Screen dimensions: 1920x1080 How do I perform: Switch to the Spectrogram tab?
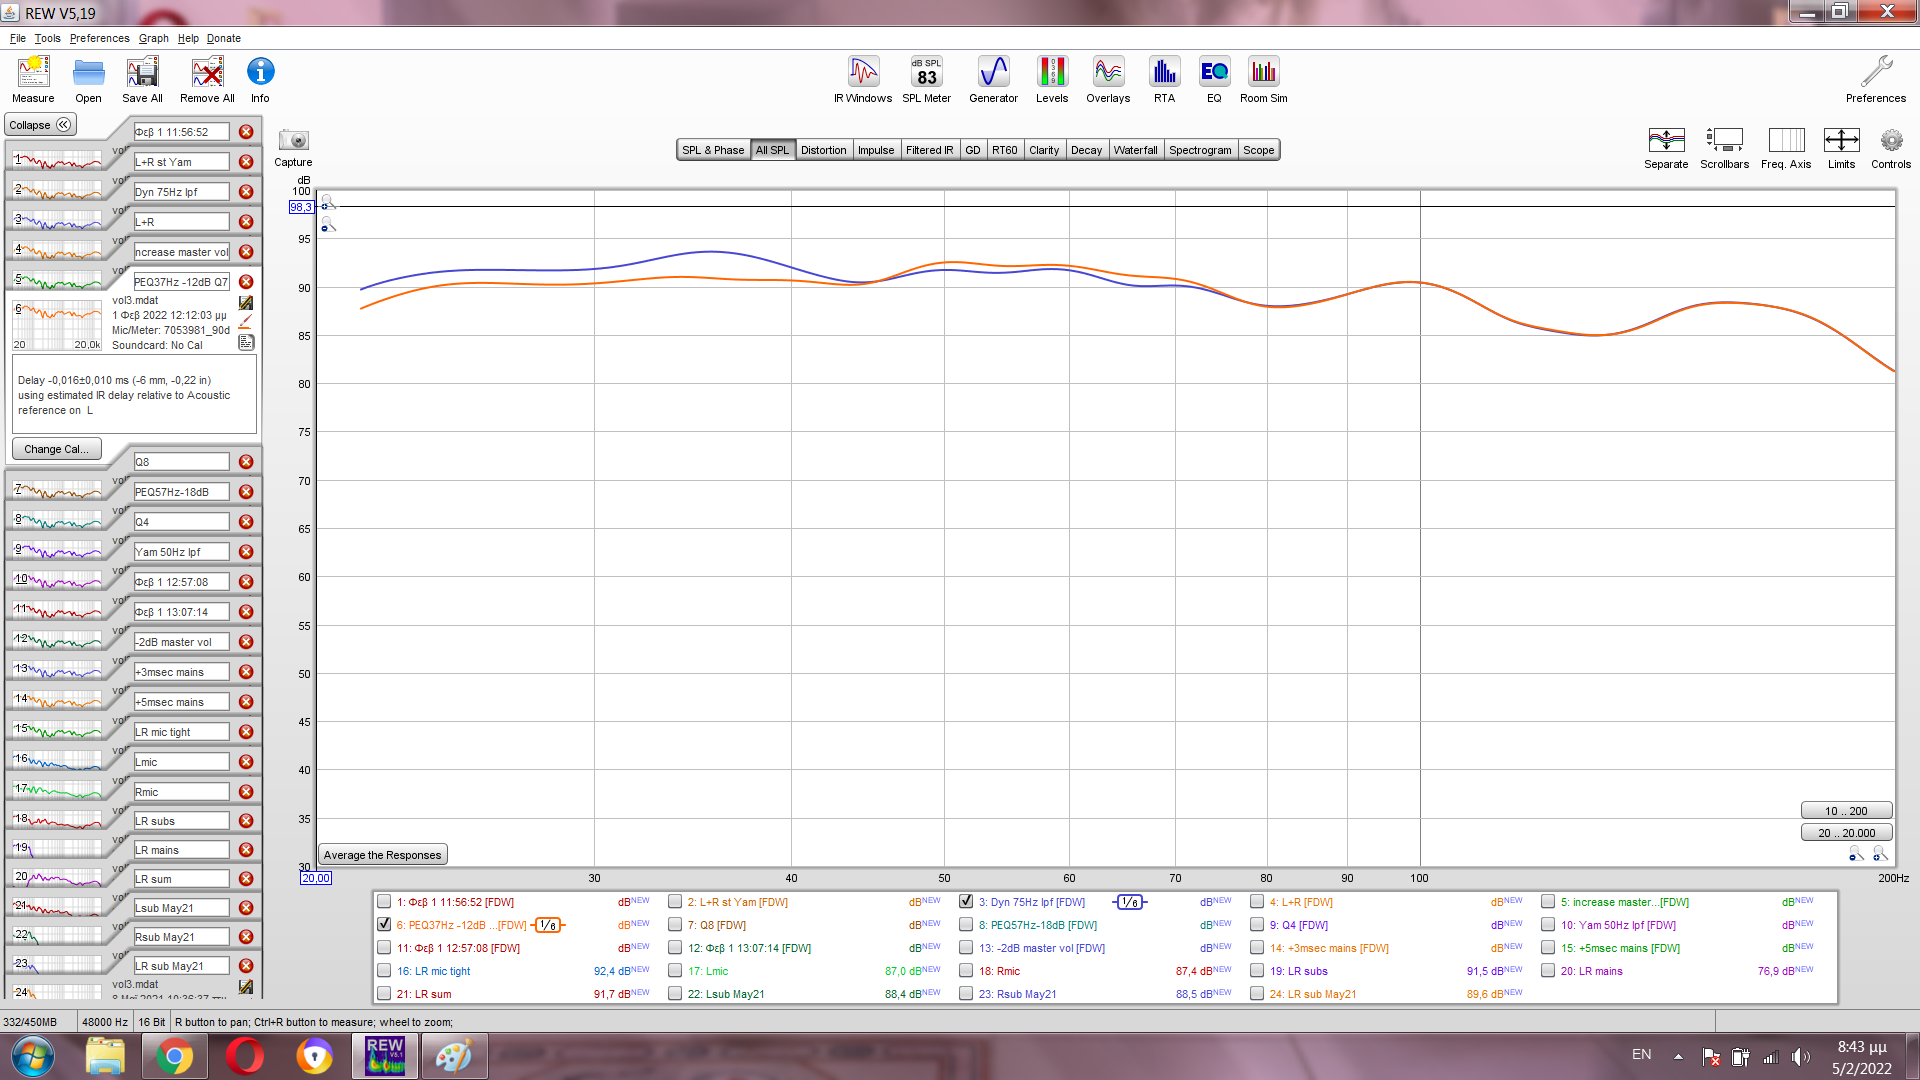coord(1200,150)
